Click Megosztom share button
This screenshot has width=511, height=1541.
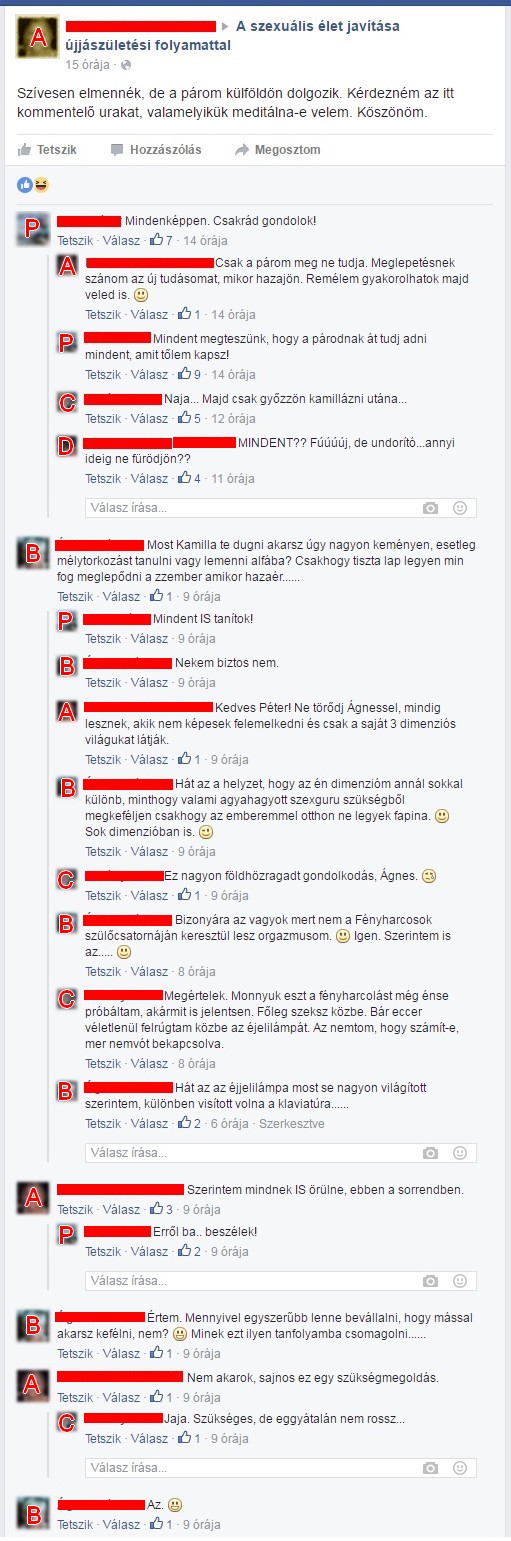pos(278,150)
